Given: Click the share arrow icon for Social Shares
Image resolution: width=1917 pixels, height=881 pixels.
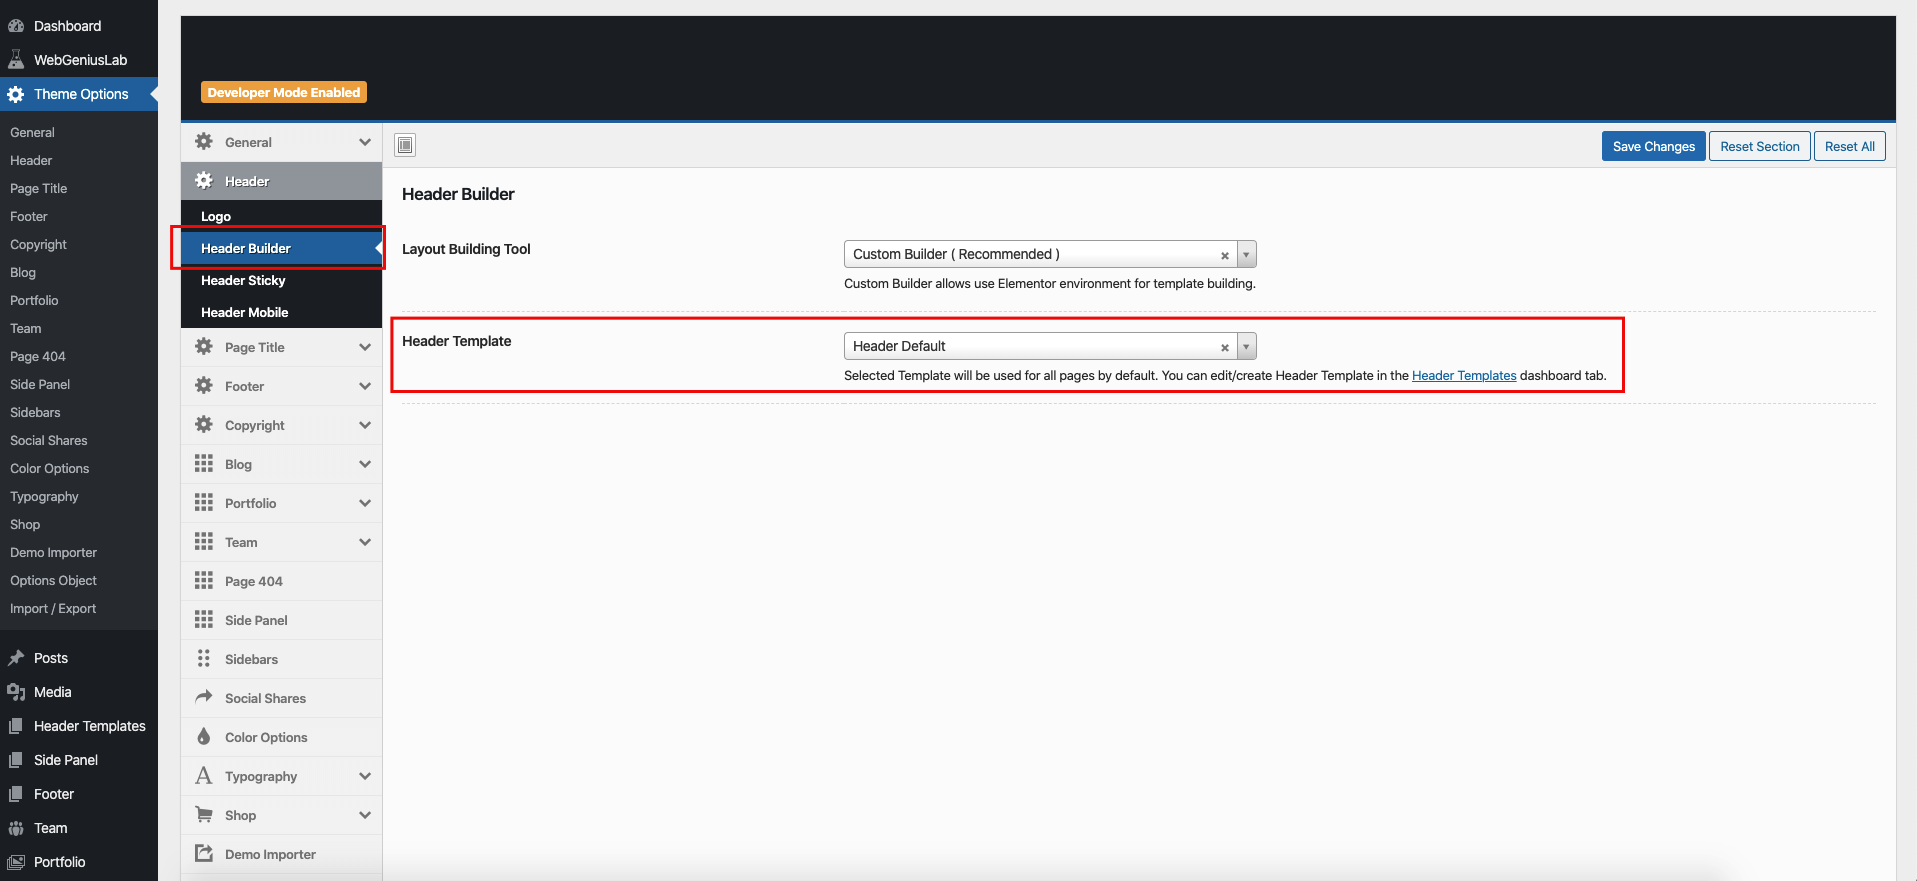Looking at the screenshot, I should pyautogui.click(x=204, y=697).
